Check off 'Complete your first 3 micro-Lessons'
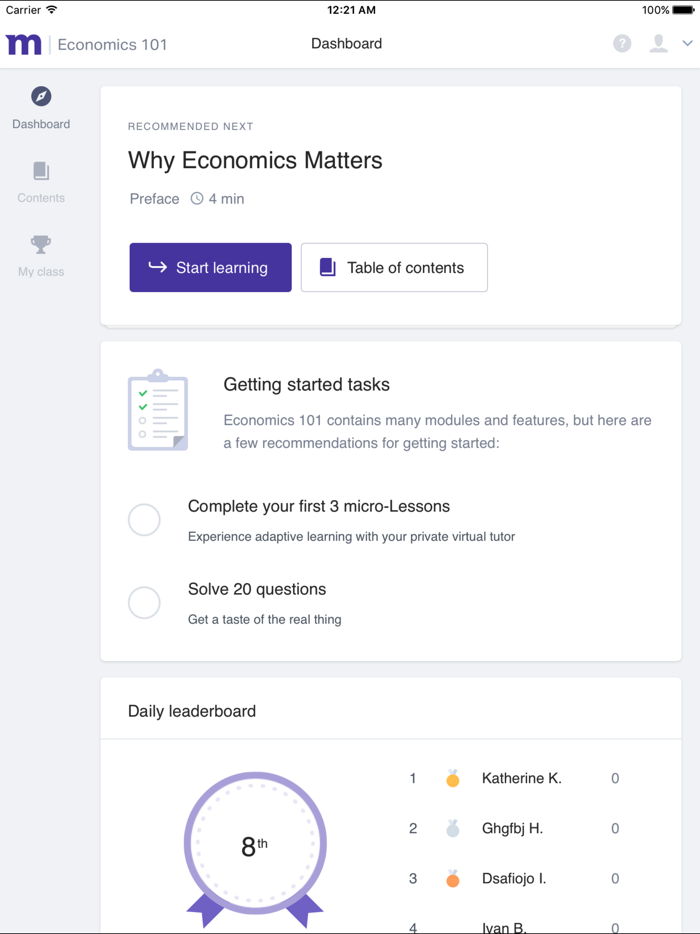 144,519
